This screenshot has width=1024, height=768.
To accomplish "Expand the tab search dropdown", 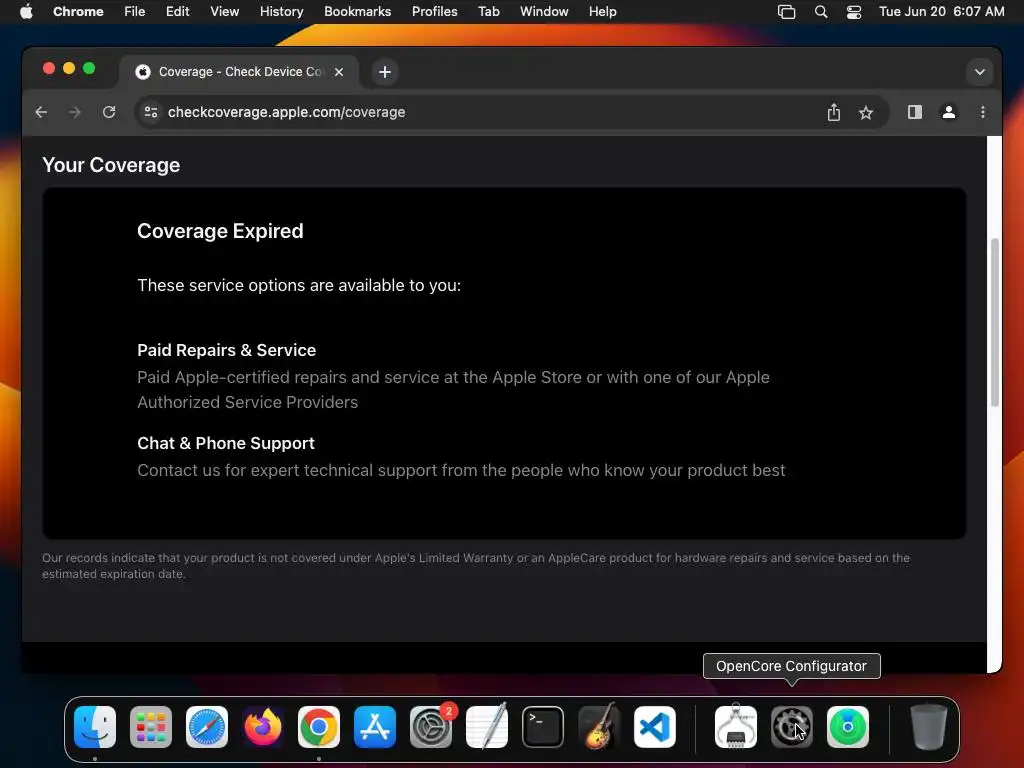I will [980, 72].
